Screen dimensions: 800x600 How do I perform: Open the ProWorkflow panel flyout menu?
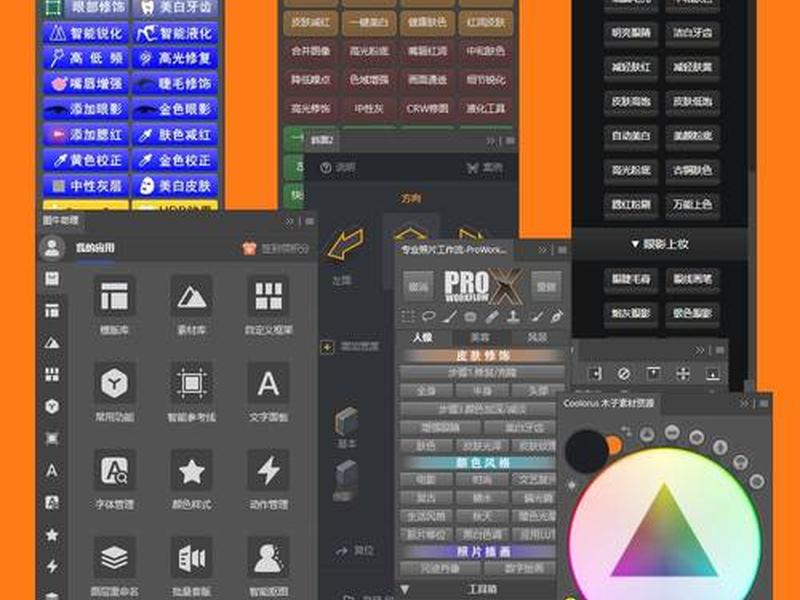562,250
